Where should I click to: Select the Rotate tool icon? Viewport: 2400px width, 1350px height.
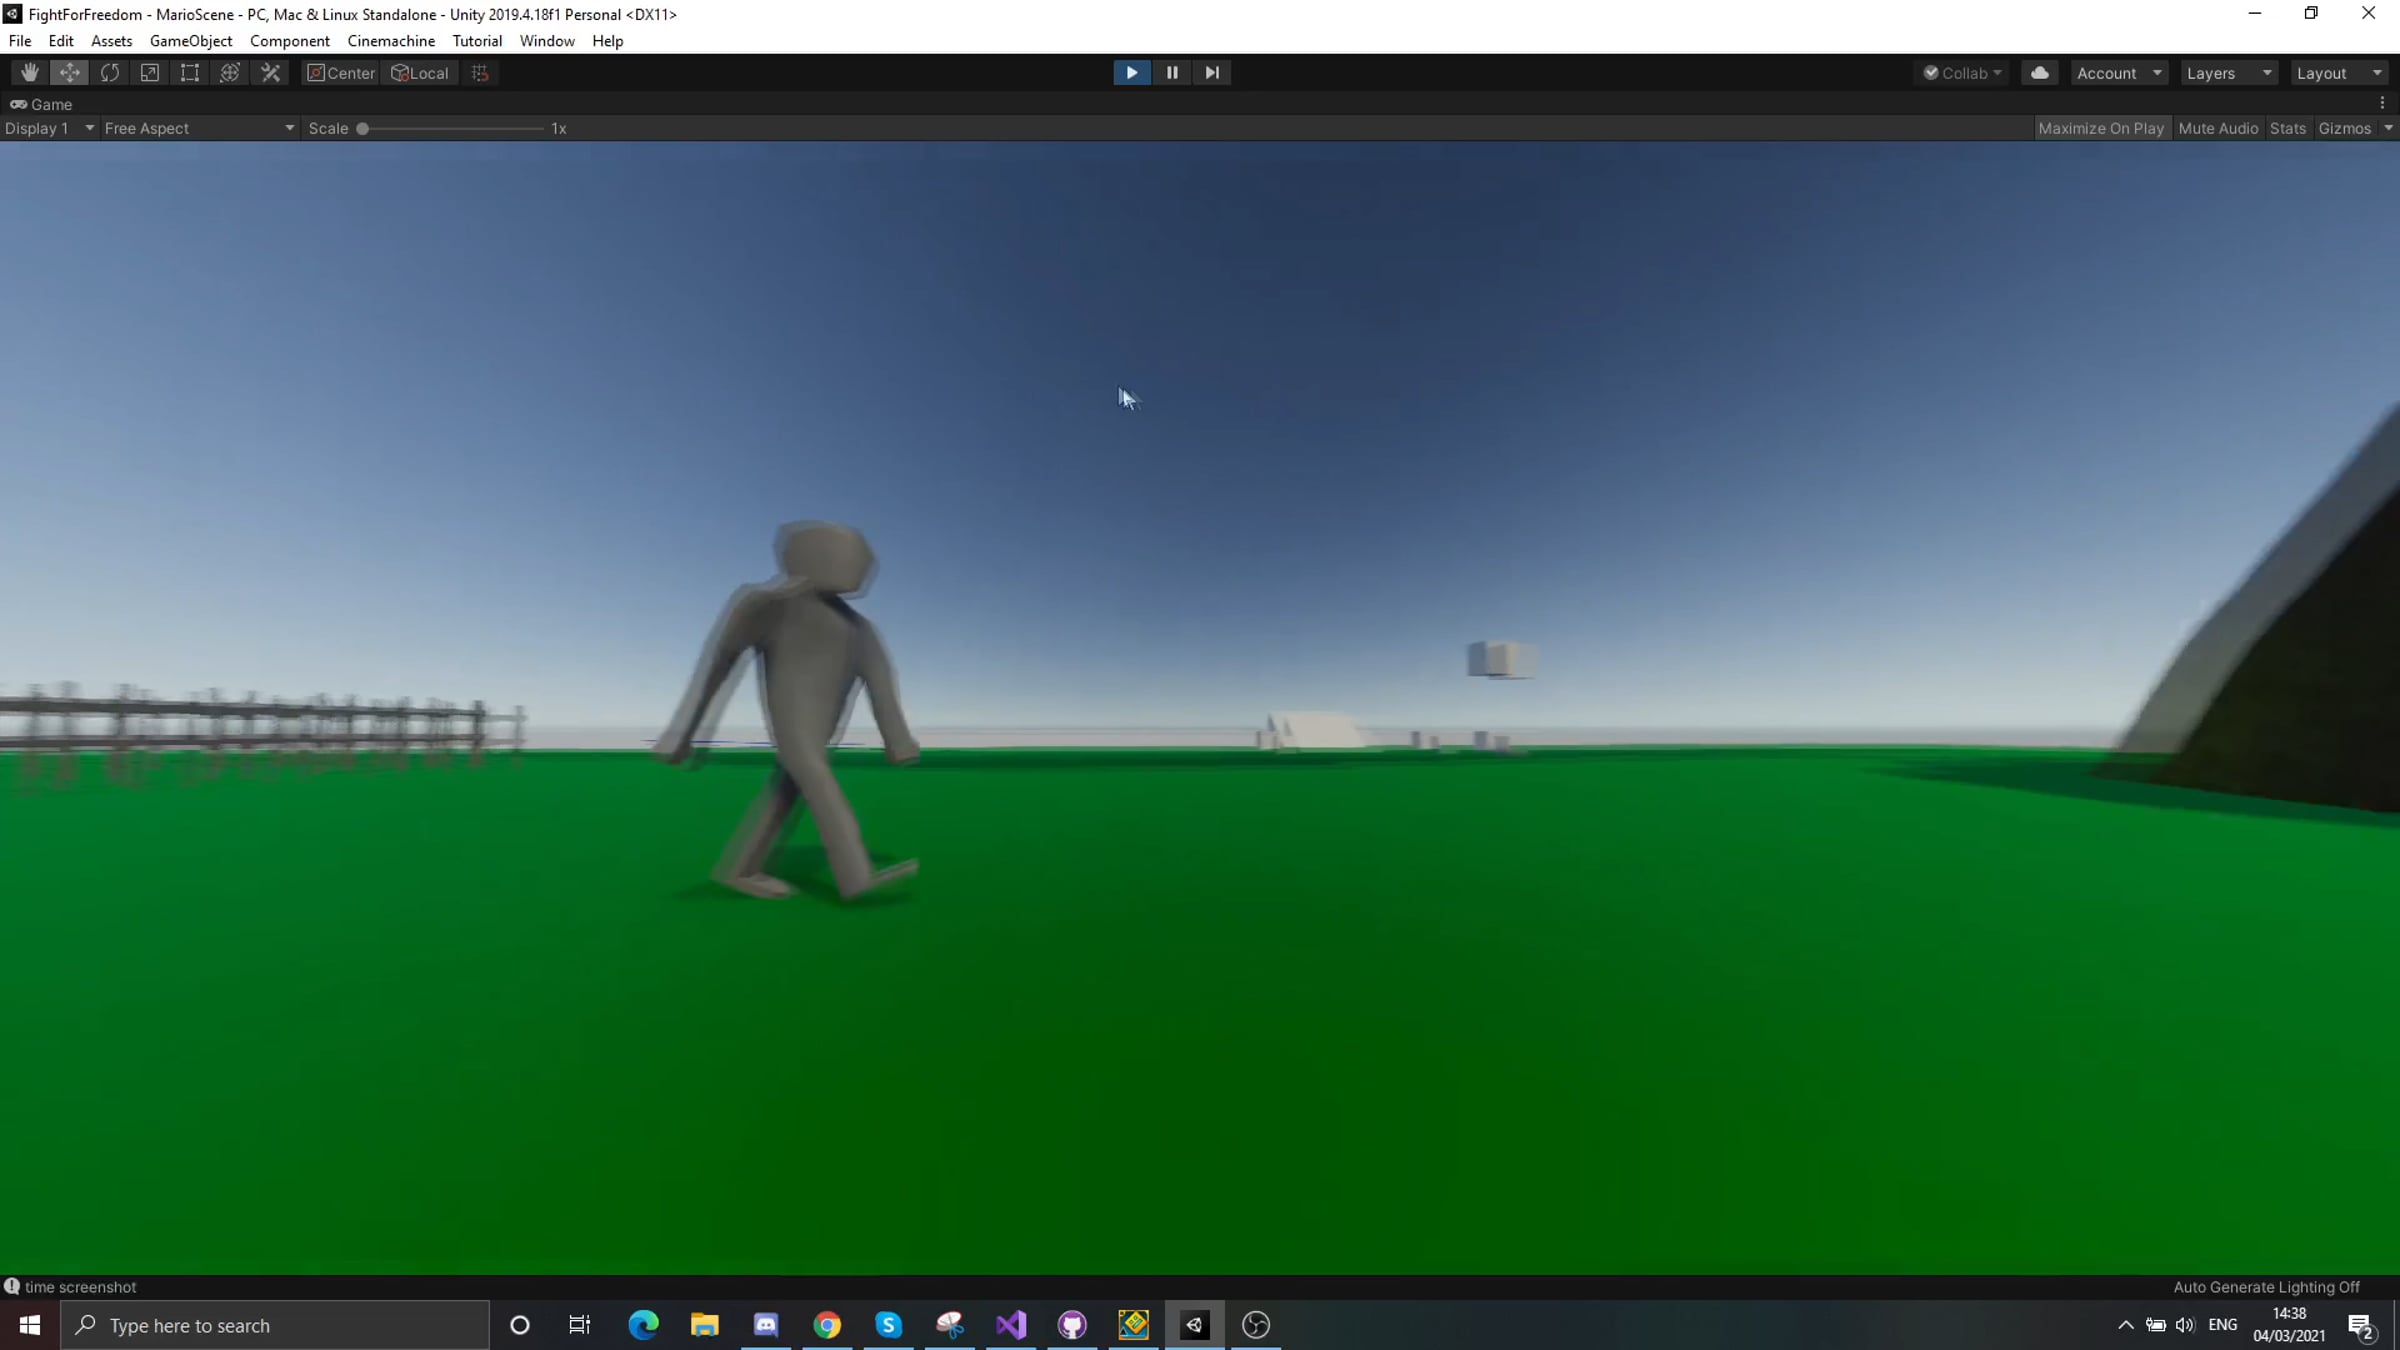(110, 73)
